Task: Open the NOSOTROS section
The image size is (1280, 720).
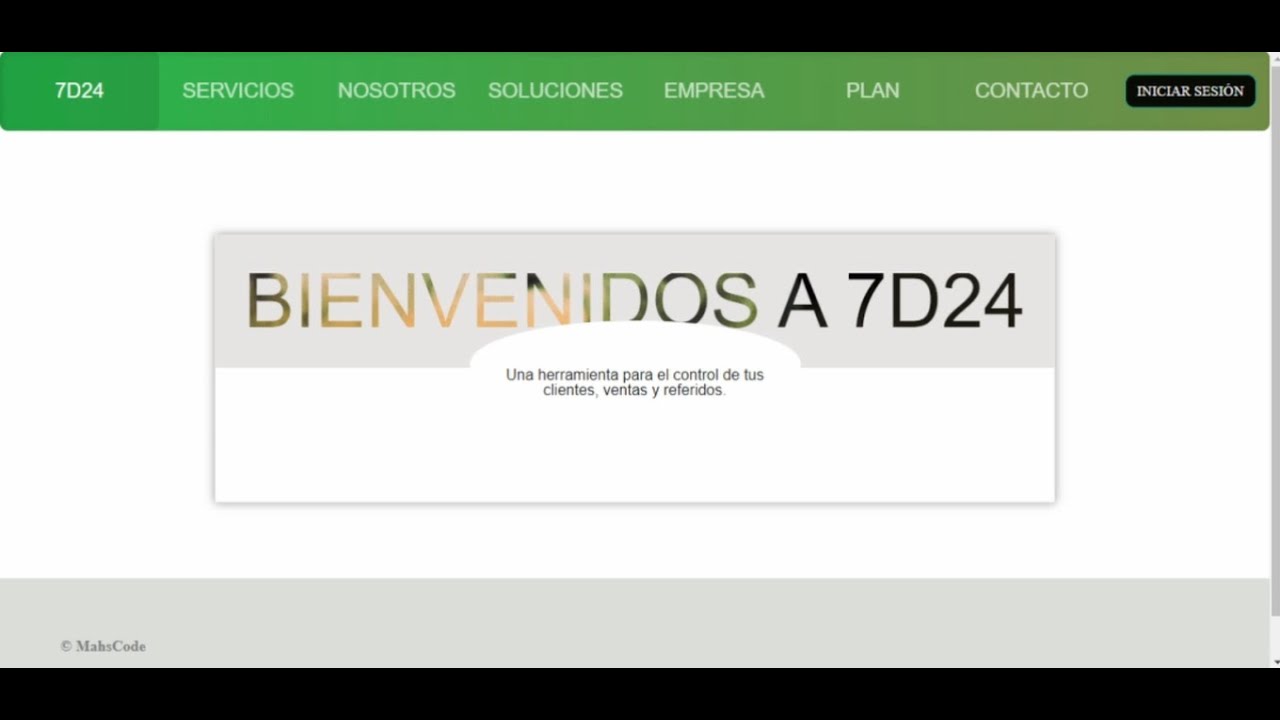Action: pos(396,91)
